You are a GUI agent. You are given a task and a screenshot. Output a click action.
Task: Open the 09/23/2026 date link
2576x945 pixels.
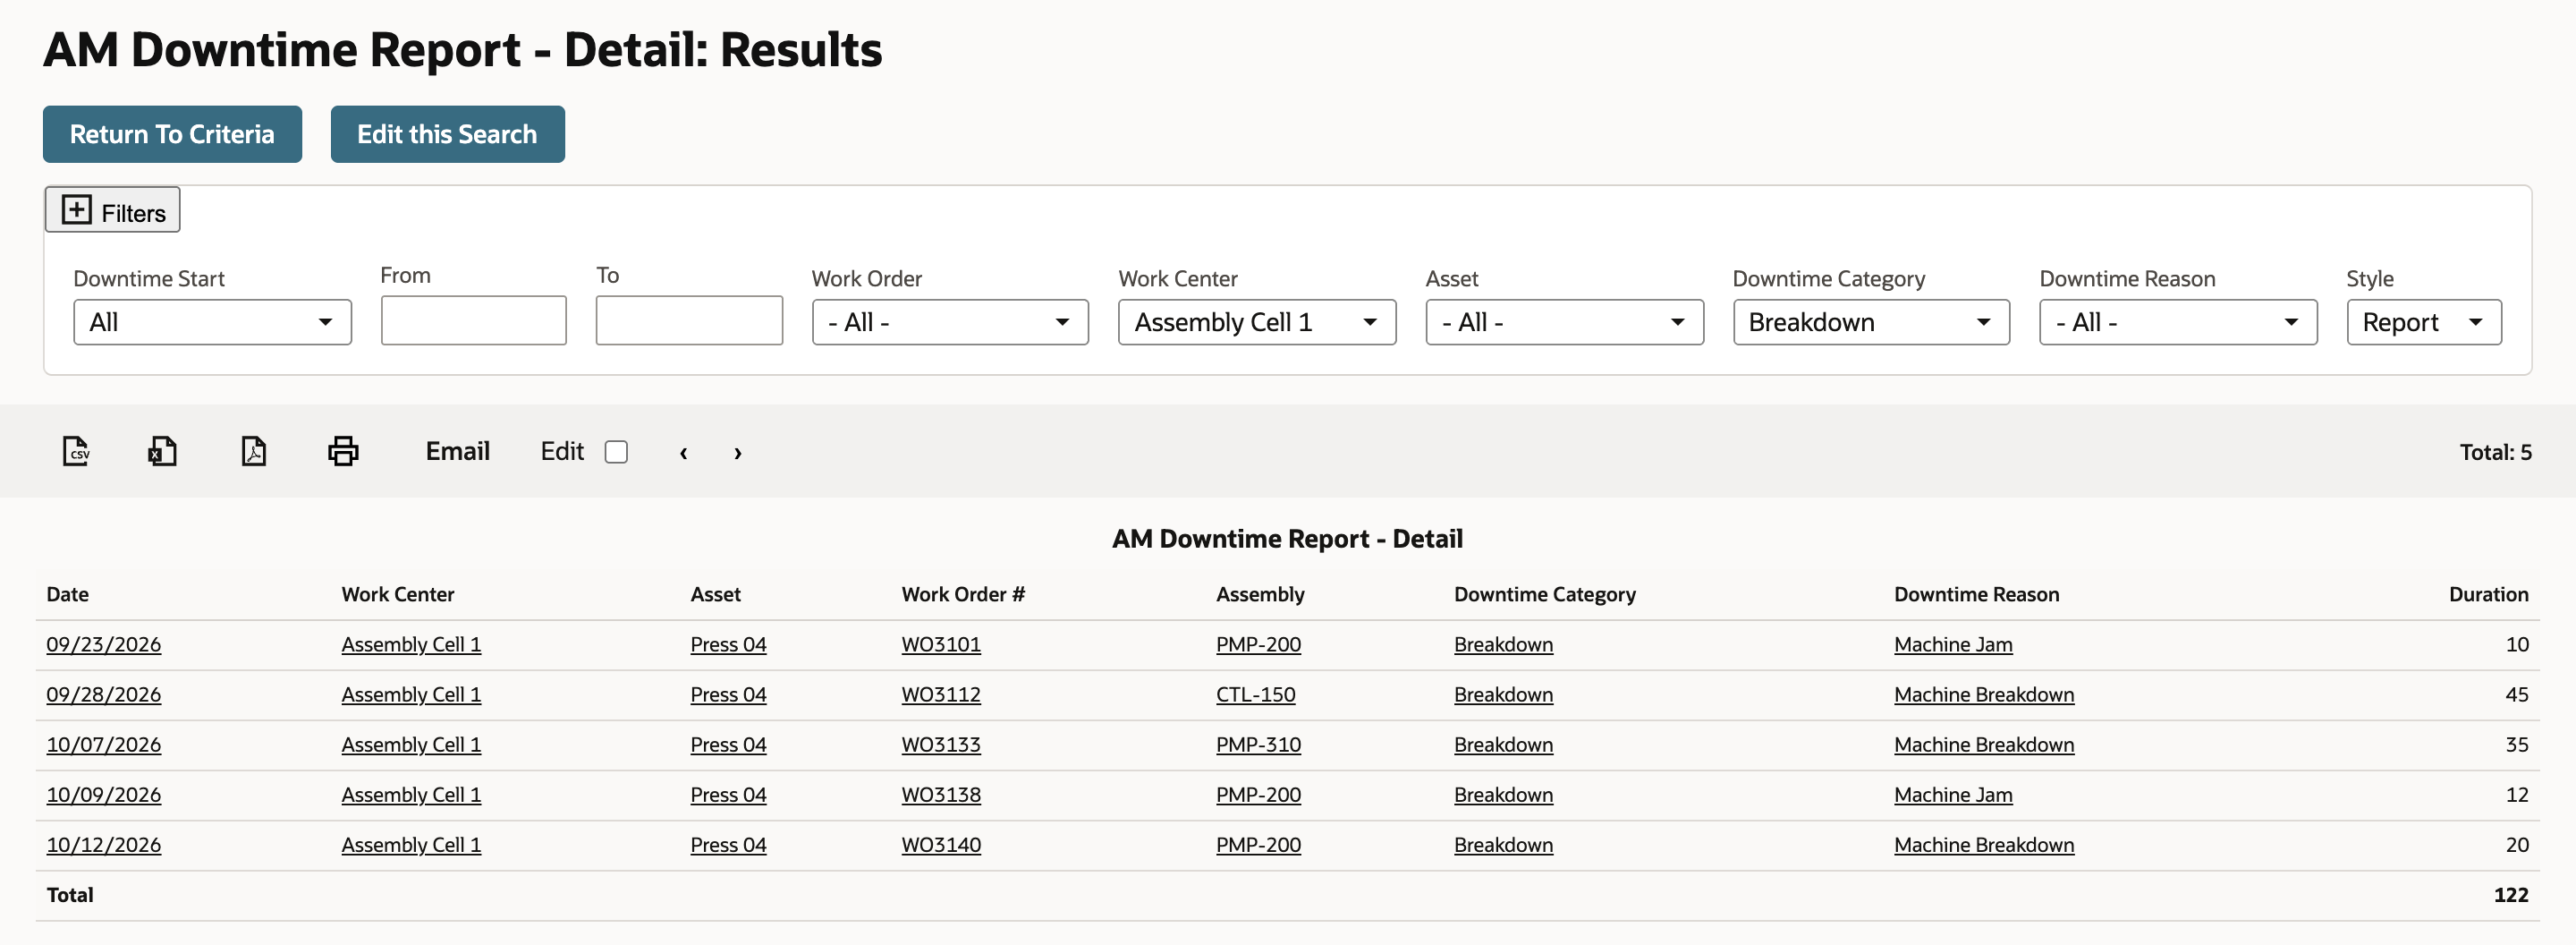coord(104,645)
